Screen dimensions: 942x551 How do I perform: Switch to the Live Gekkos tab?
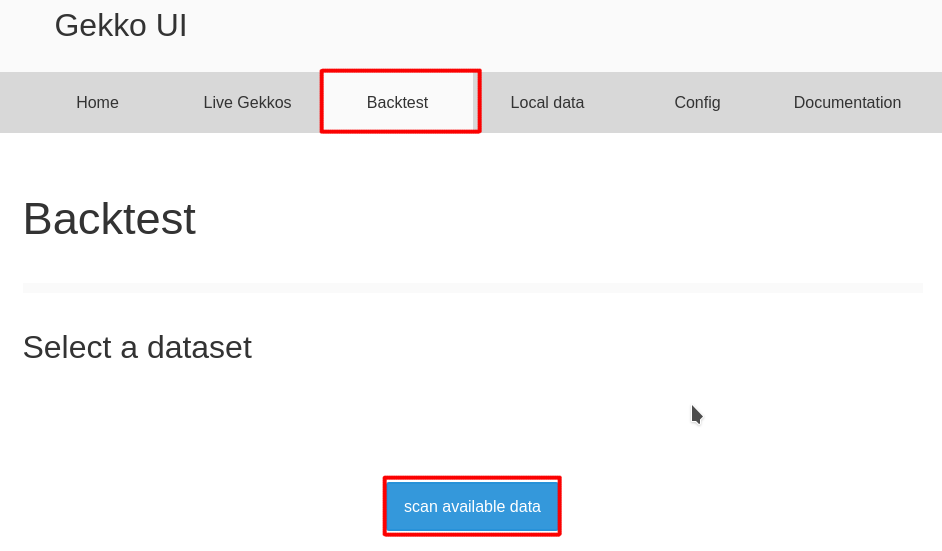247,102
